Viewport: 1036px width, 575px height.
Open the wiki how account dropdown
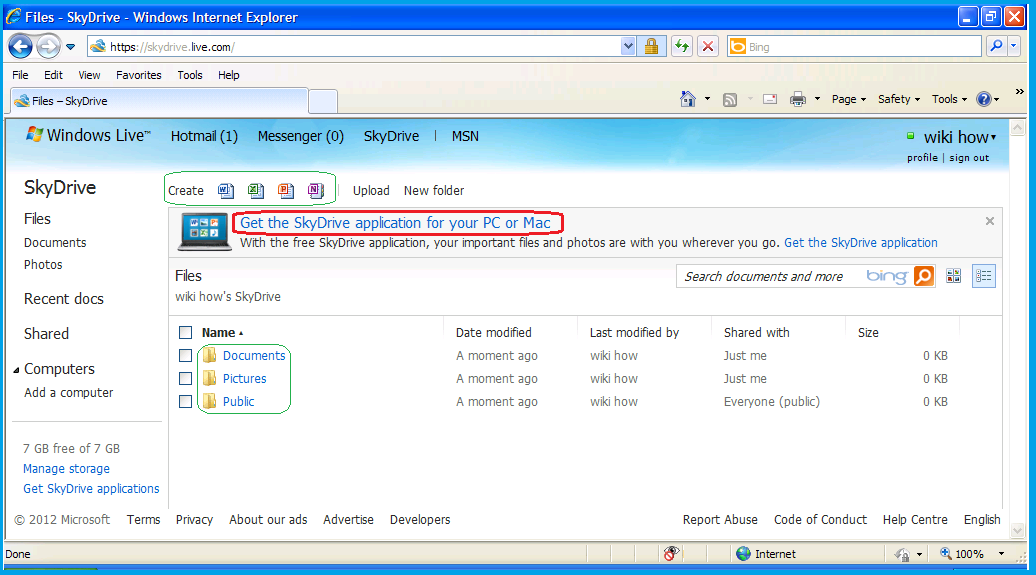click(959, 137)
